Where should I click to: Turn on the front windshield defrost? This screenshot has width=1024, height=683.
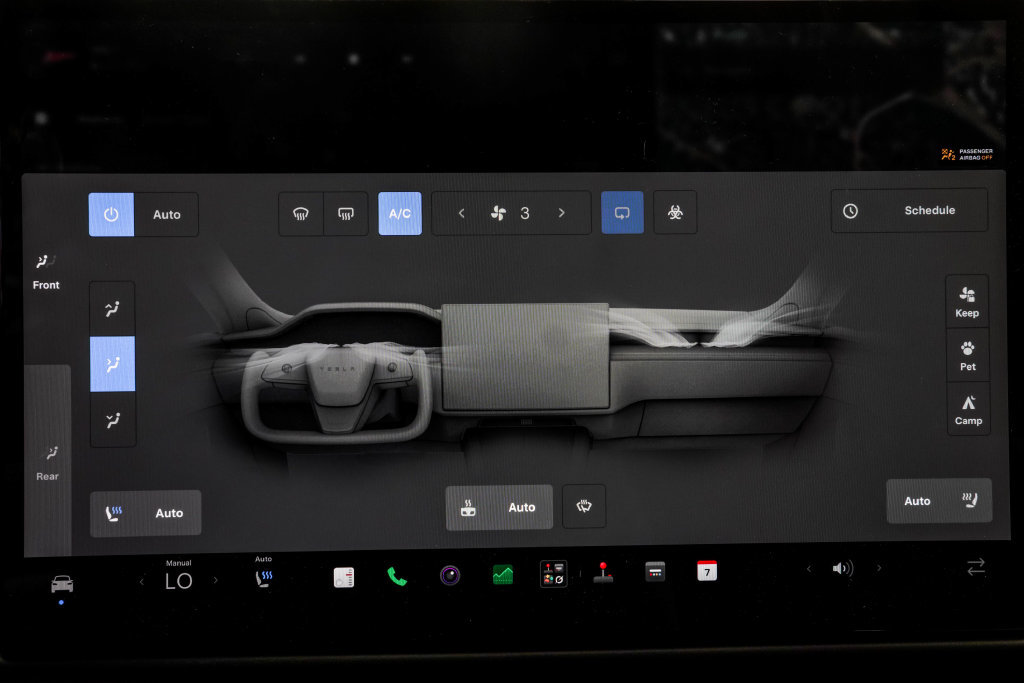300,214
